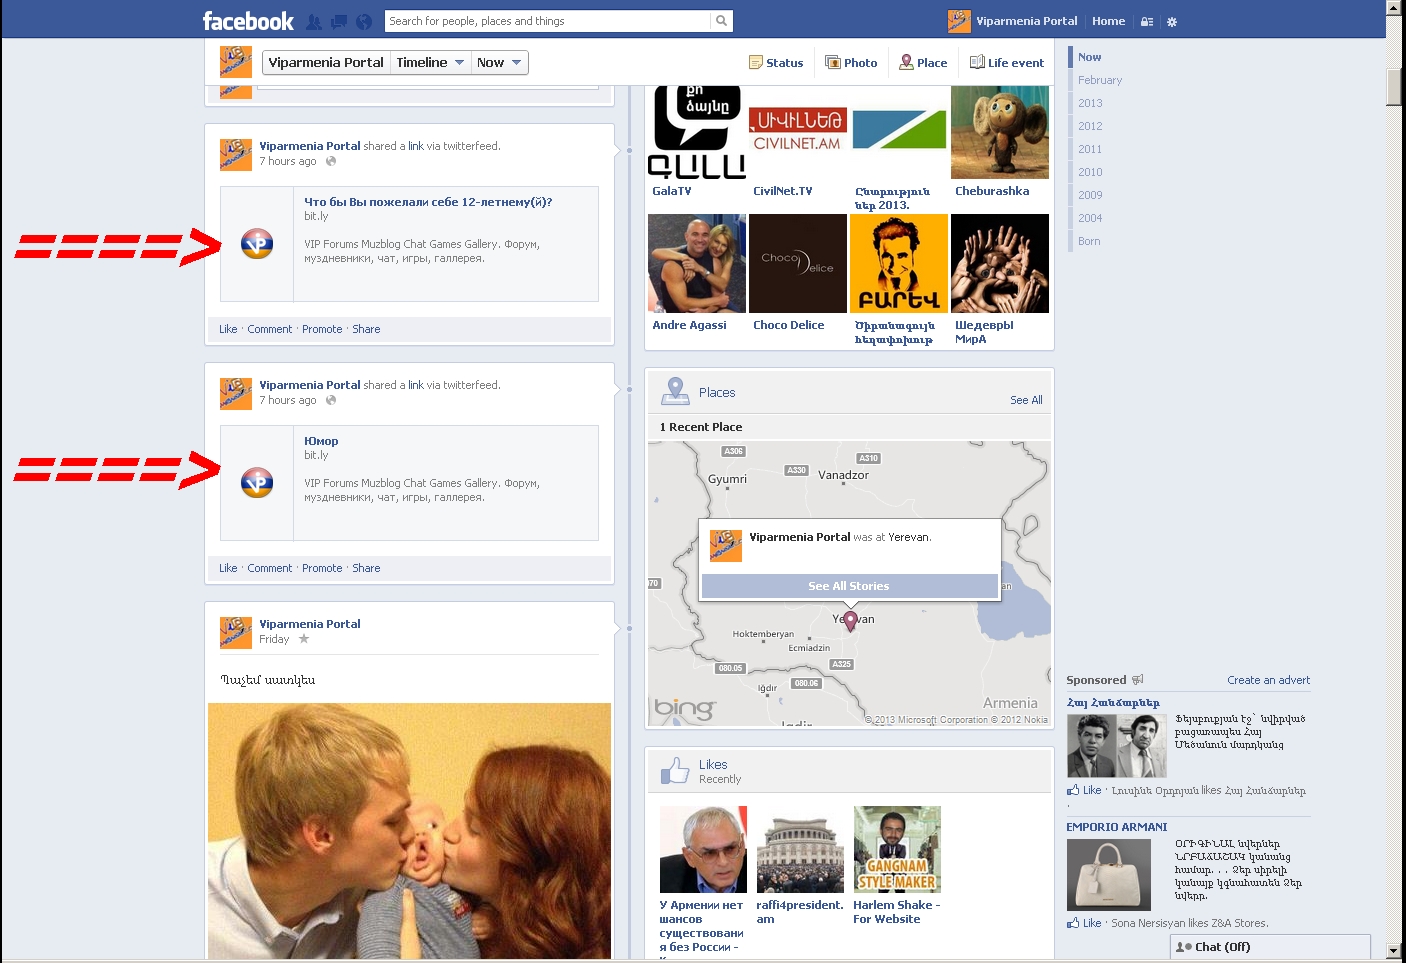Open messages icon in top bar

339,21
